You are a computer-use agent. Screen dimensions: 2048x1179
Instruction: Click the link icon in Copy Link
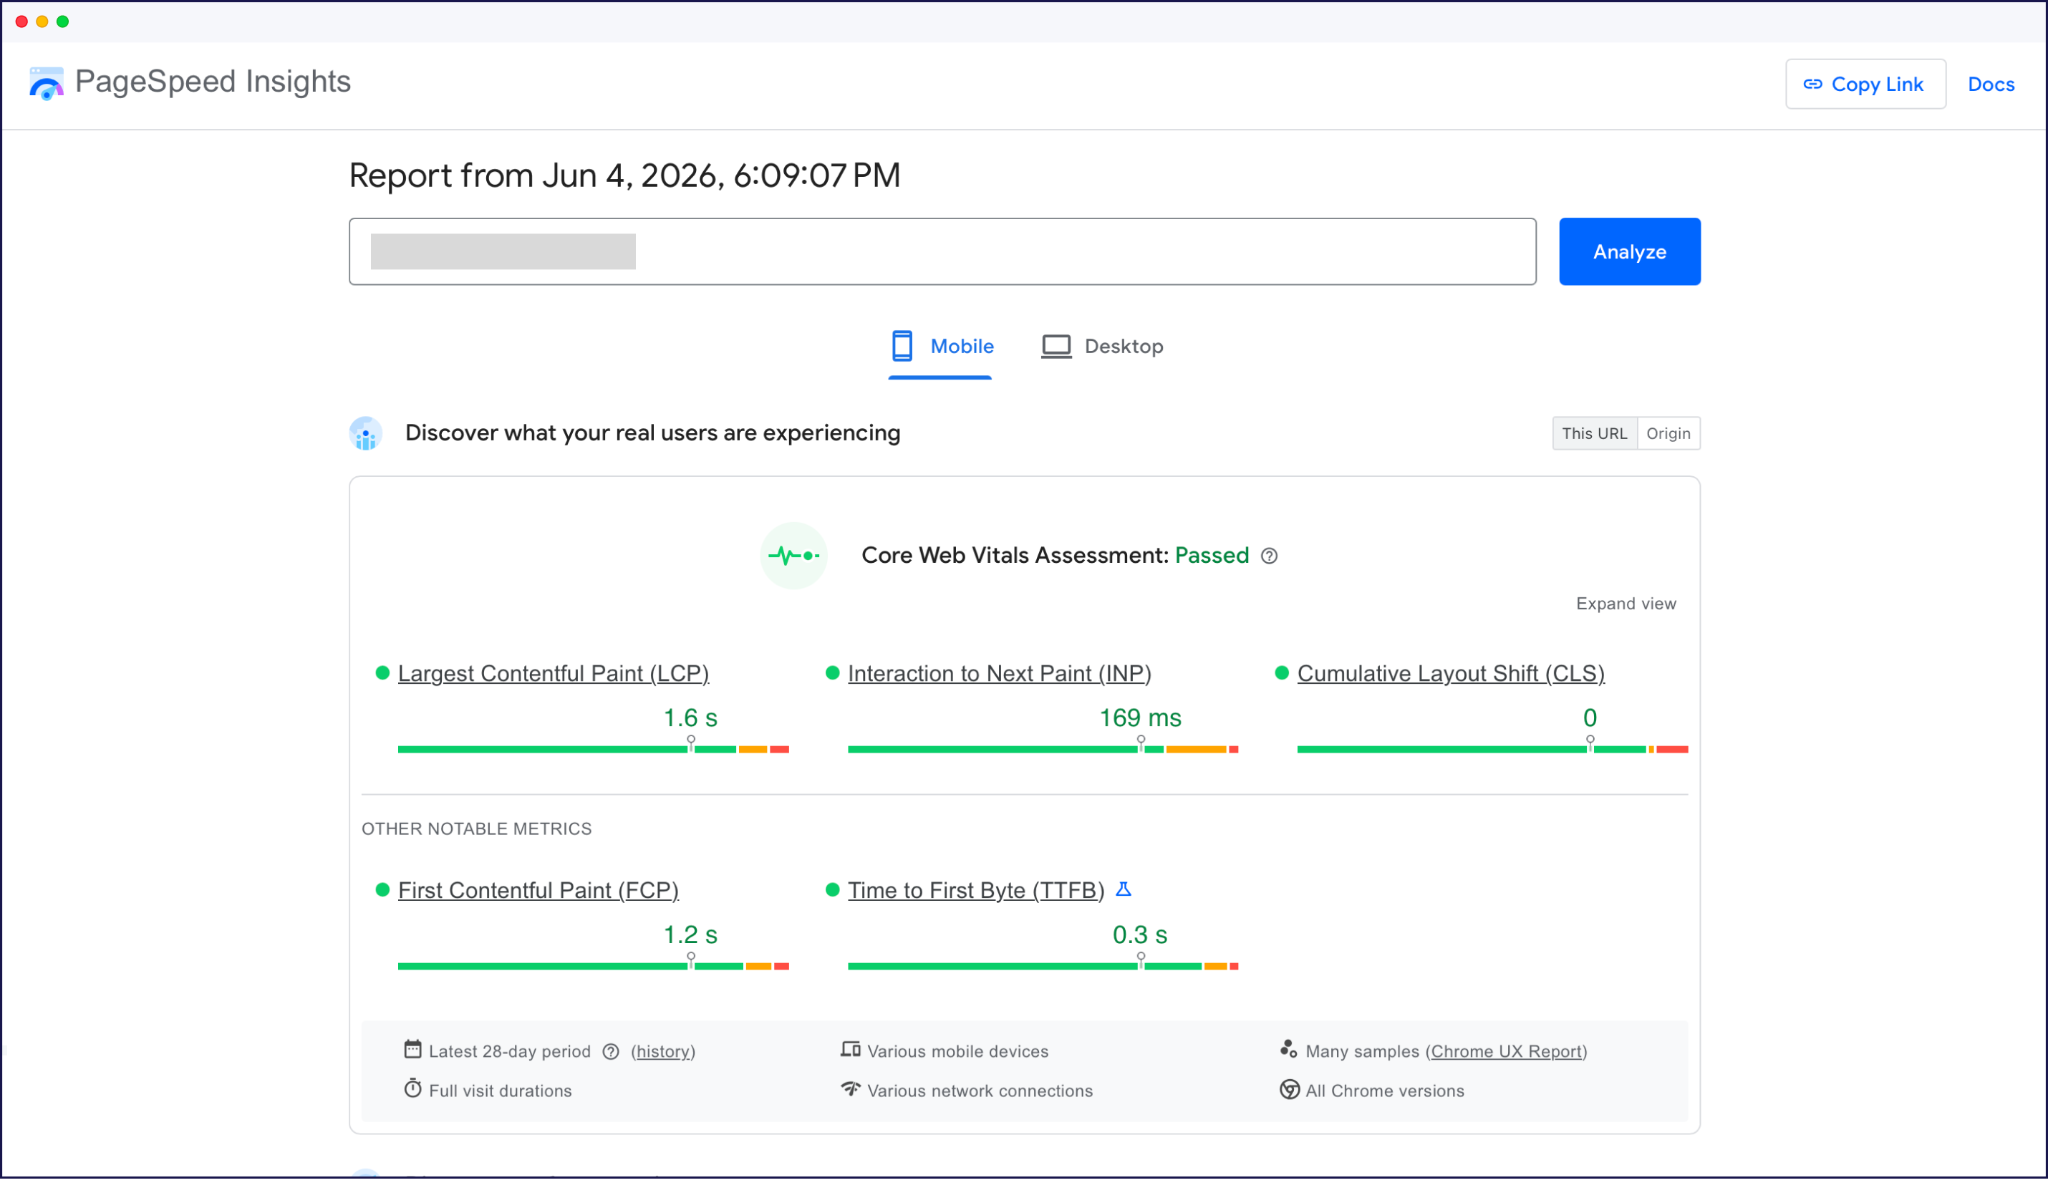1812,84
